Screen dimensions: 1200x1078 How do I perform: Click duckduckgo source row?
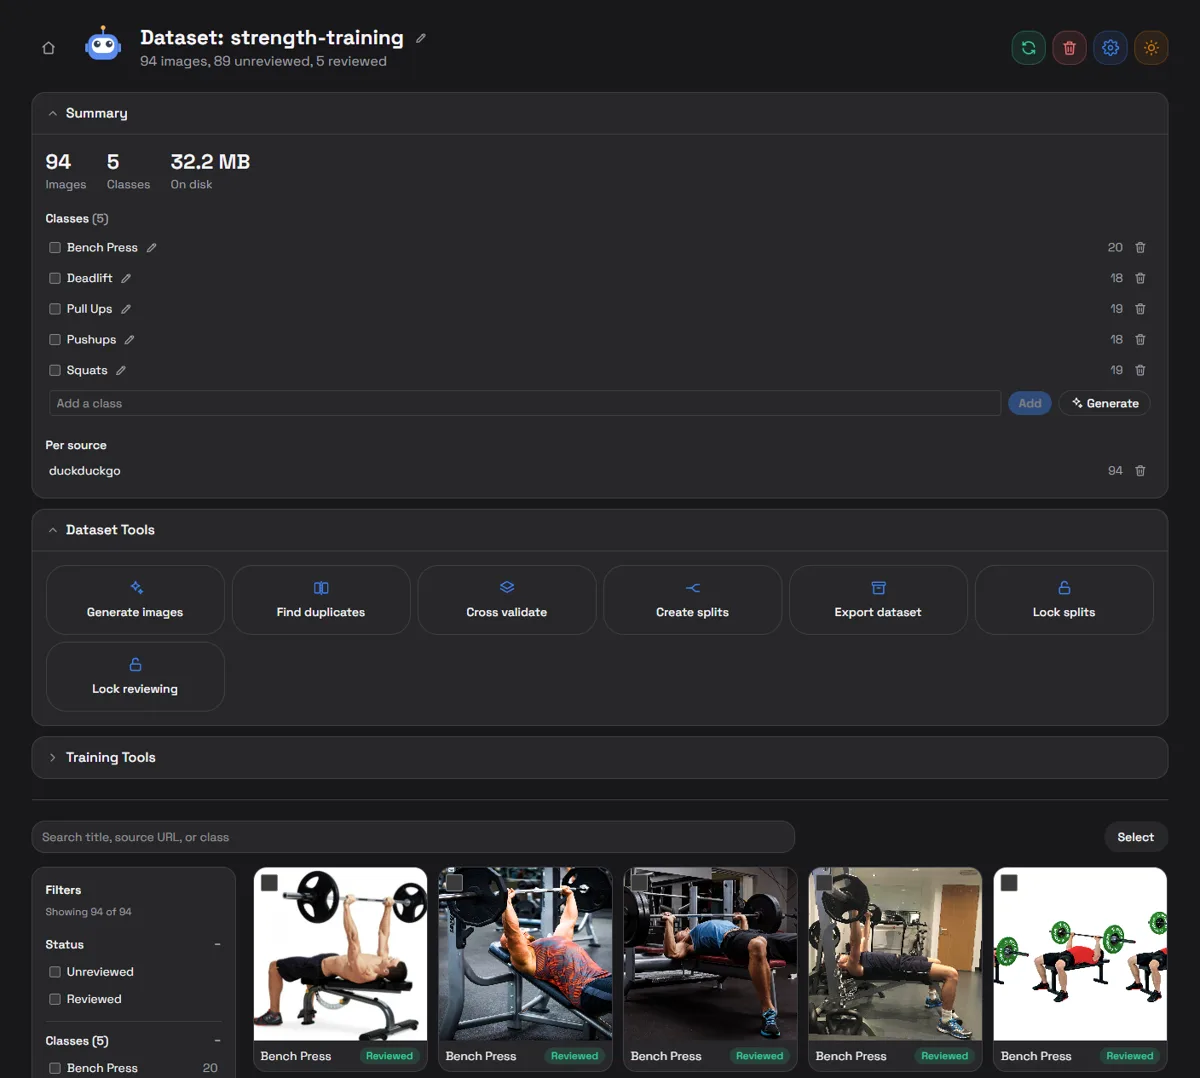click(x=598, y=471)
